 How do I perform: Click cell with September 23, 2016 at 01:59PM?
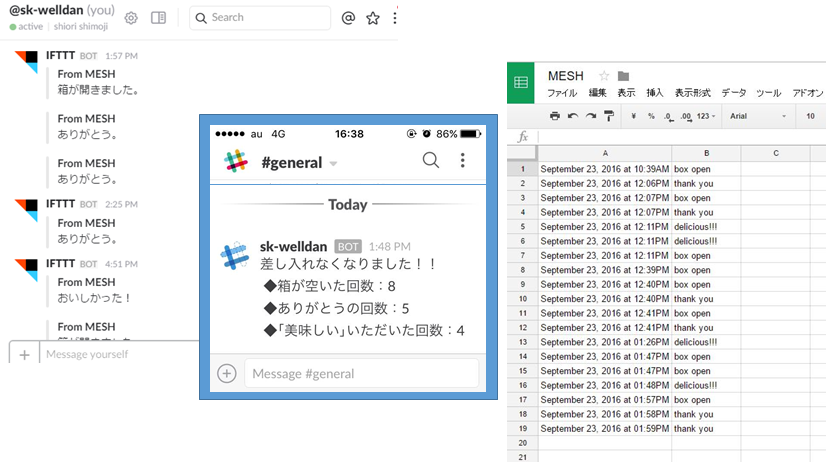(605, 429)
